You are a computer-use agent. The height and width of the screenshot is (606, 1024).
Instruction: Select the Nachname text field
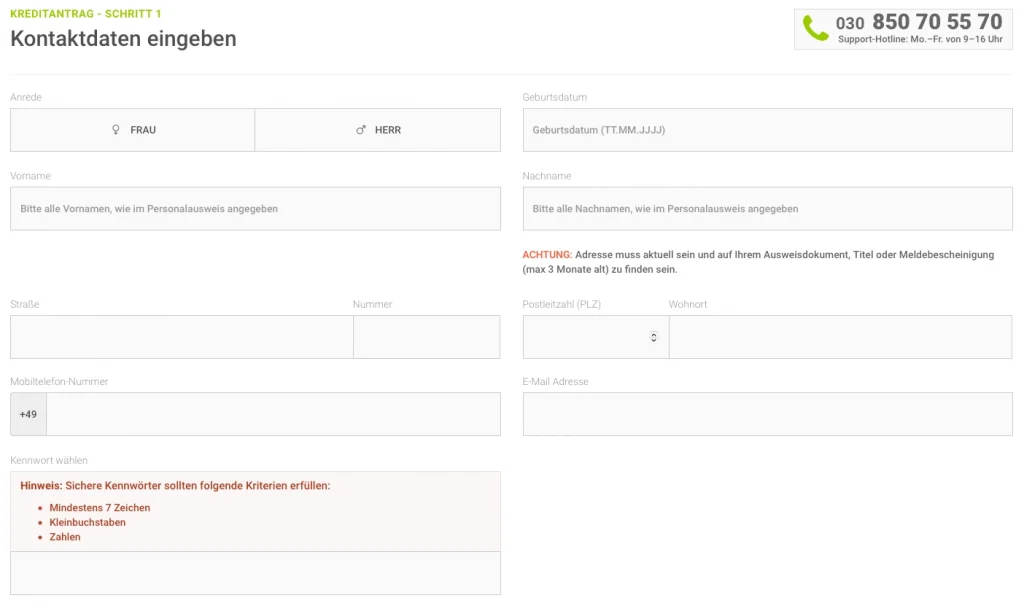pos(767,209)
